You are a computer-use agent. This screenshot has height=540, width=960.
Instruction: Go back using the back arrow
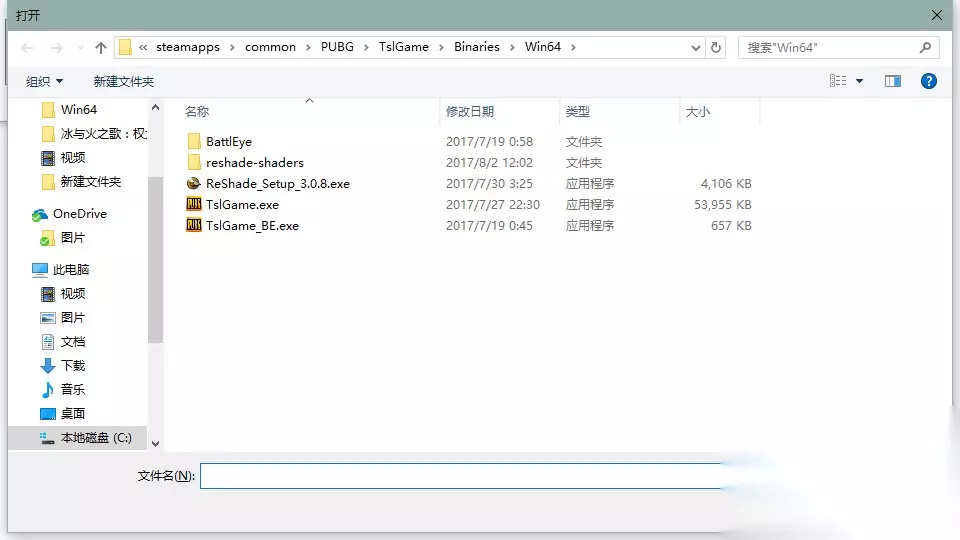point(27,48)
